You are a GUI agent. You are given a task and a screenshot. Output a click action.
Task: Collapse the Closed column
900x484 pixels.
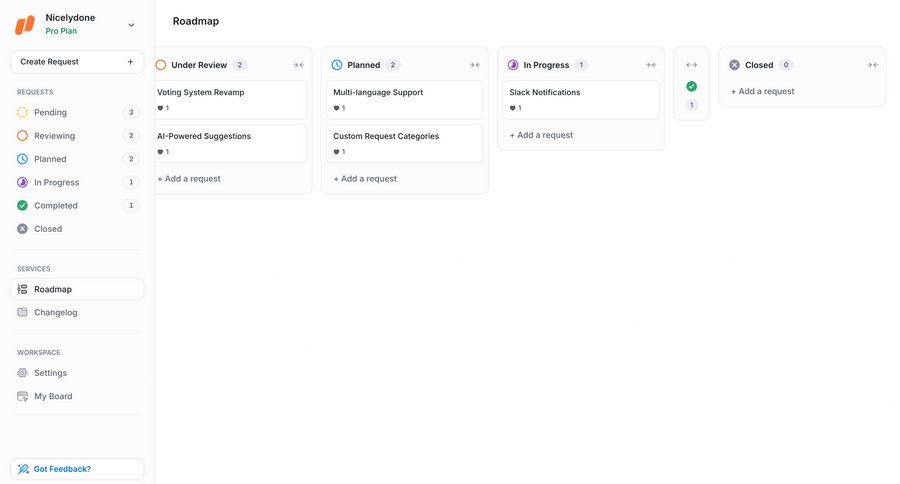point(872,65)
